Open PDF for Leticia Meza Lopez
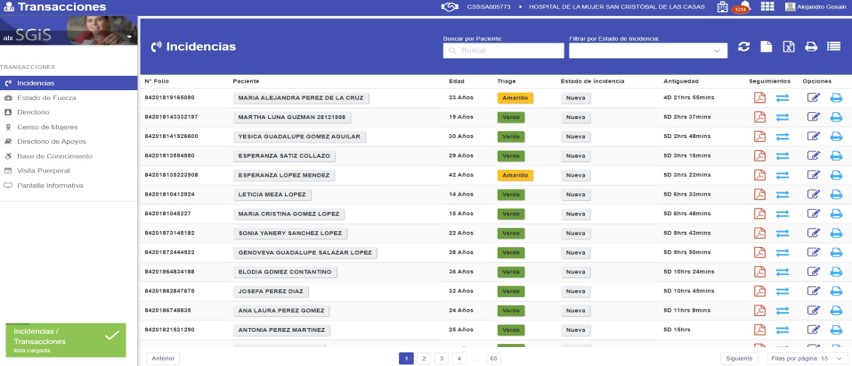The height and width of the screenshot is (366, 852). [760, 194]
